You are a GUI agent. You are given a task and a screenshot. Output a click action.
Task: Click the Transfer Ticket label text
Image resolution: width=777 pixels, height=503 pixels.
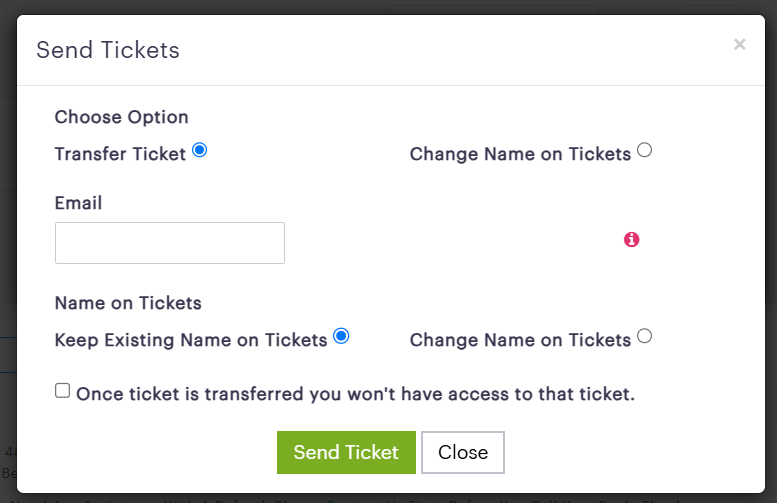point(120,154)
